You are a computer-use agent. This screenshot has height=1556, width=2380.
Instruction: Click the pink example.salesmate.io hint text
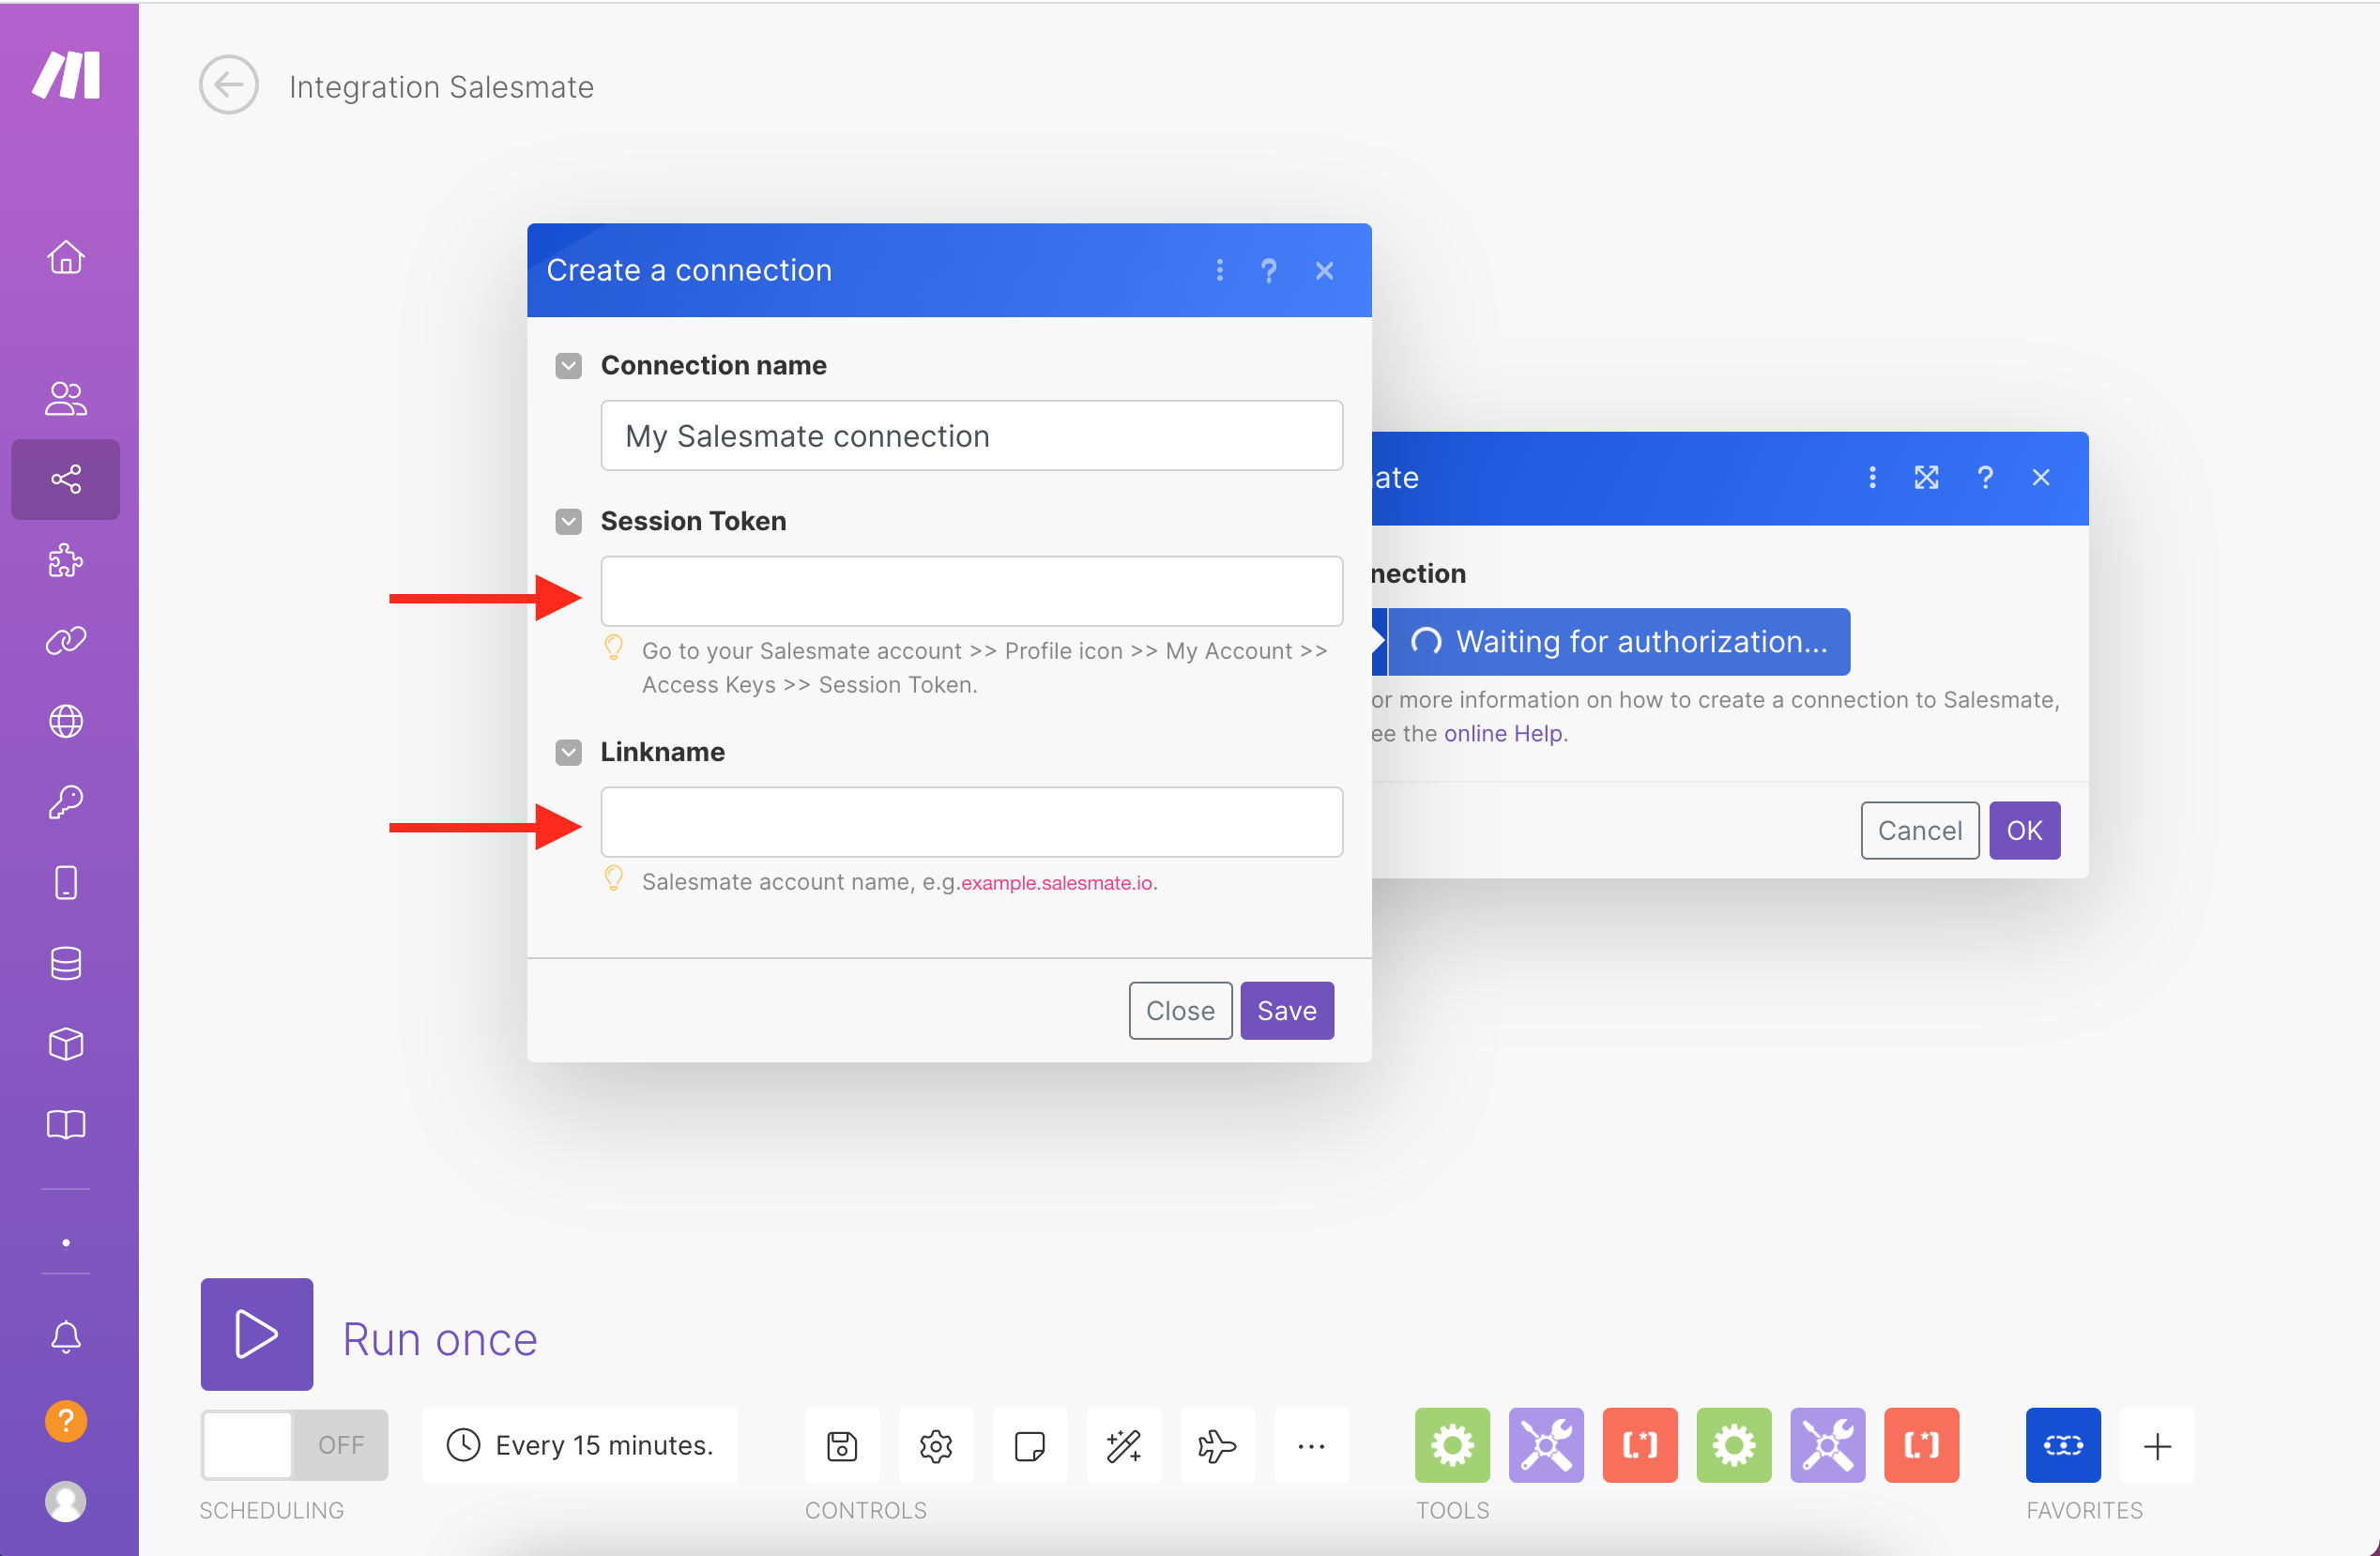pos(1057,883)
